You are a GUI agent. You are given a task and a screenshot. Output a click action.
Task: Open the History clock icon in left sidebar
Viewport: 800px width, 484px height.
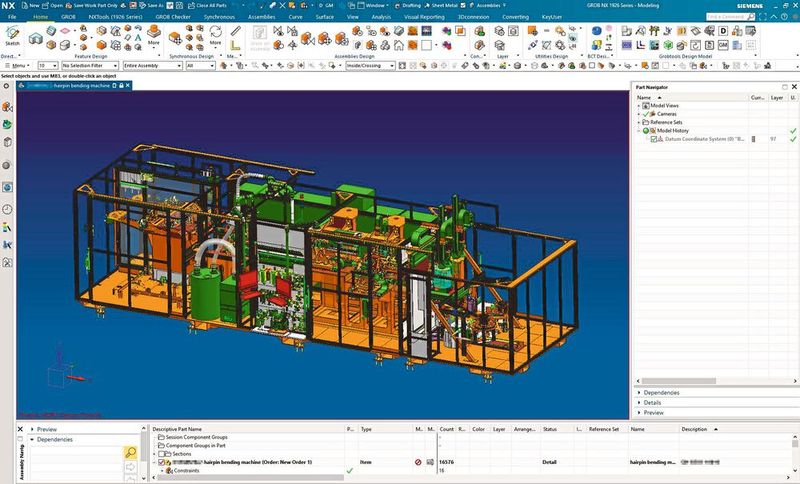point(7,210)
